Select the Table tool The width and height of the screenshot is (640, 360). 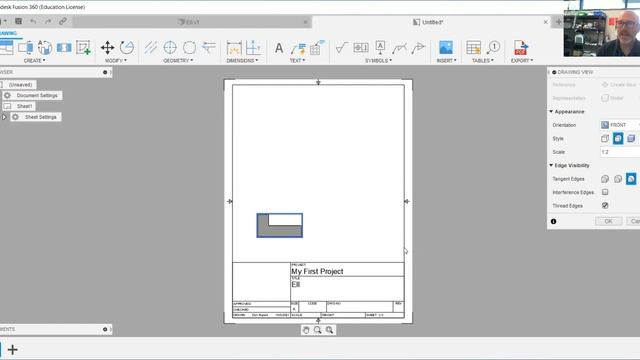pyautogui.click(x=473, y=48)
